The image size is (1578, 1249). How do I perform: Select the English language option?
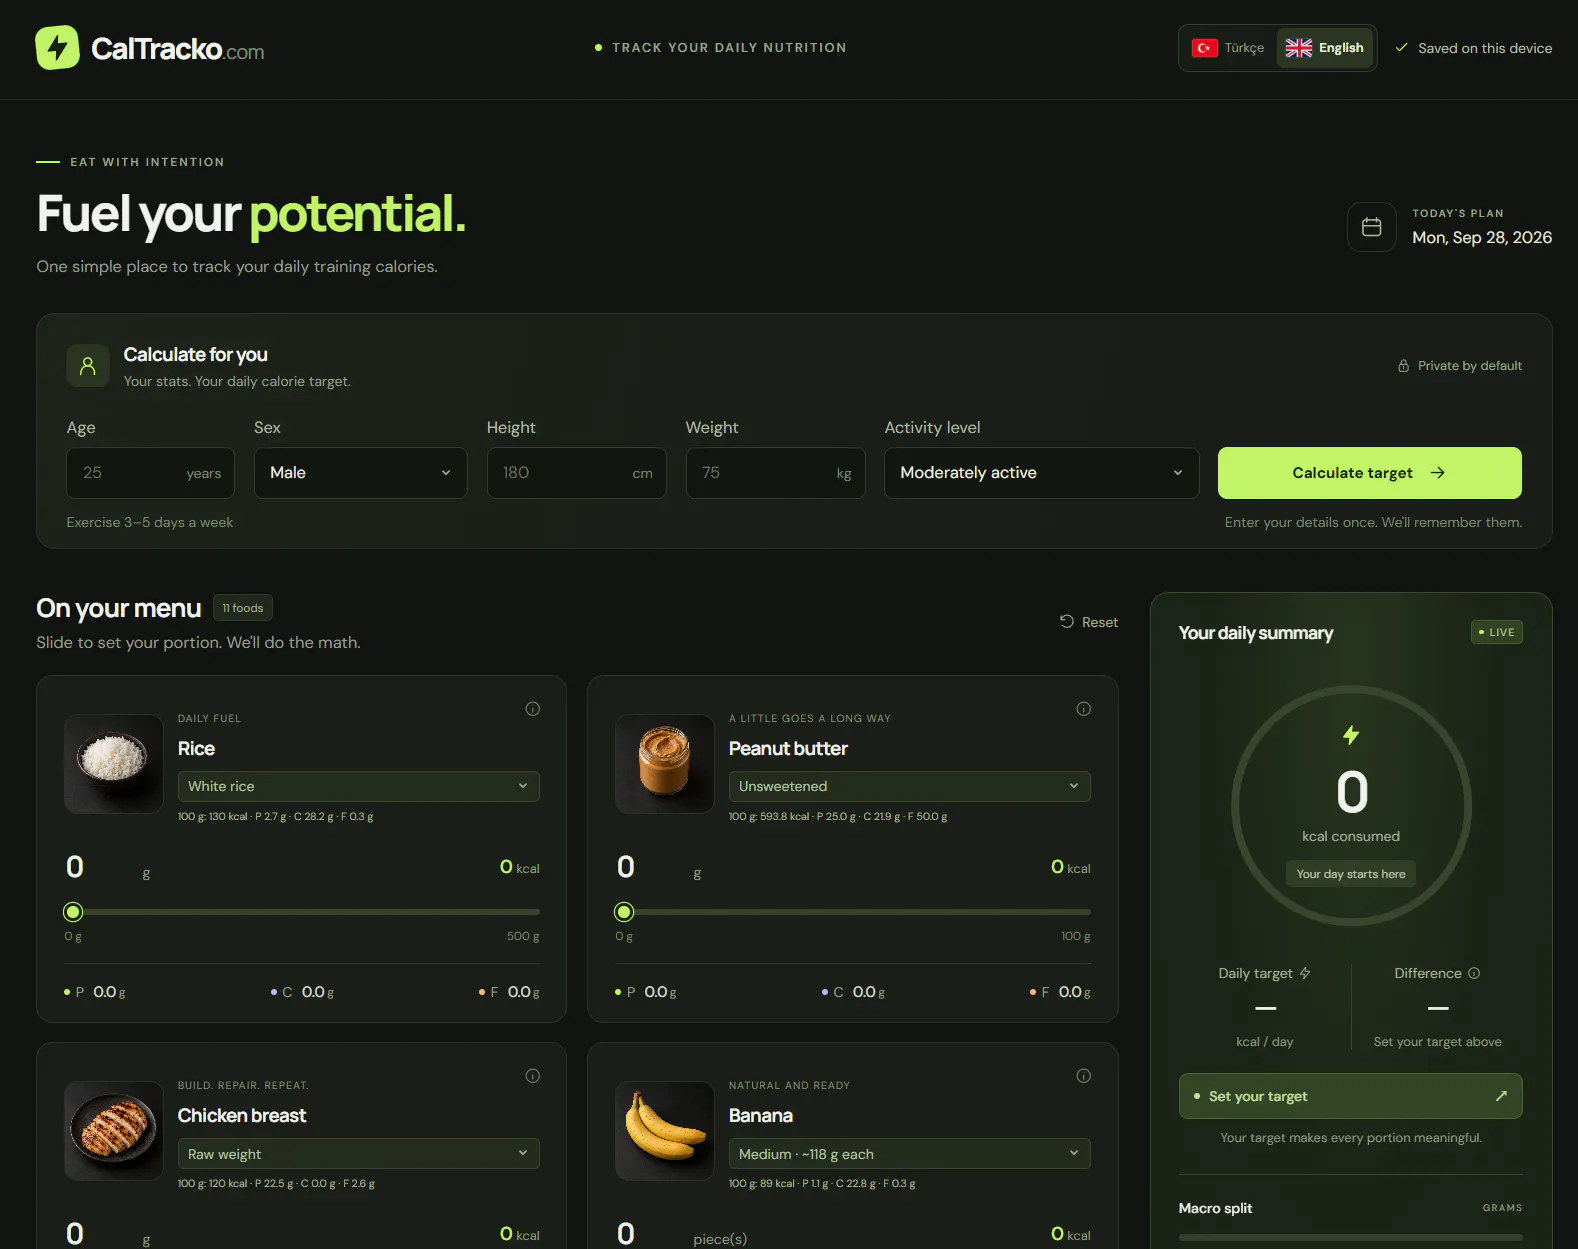click(1325, 48)
